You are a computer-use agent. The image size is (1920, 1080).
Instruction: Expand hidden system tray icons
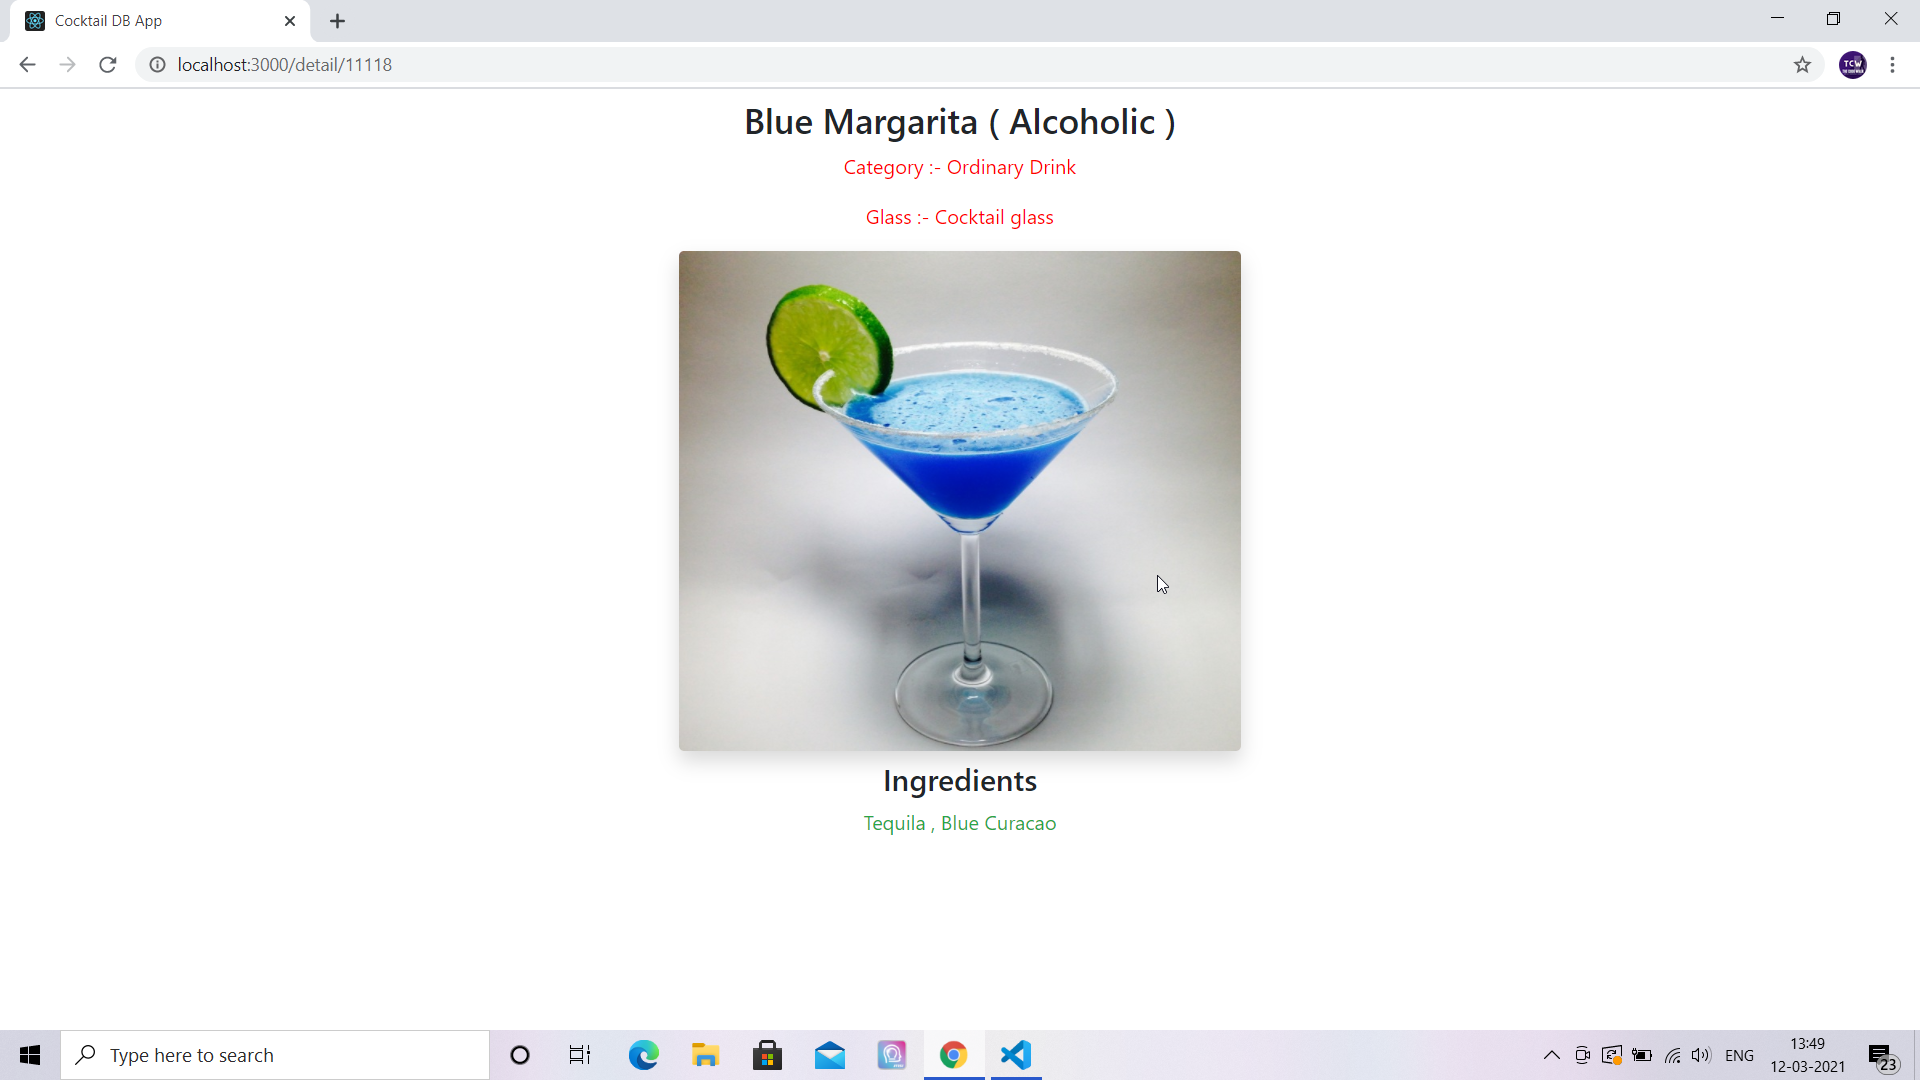[1551, 1055]
